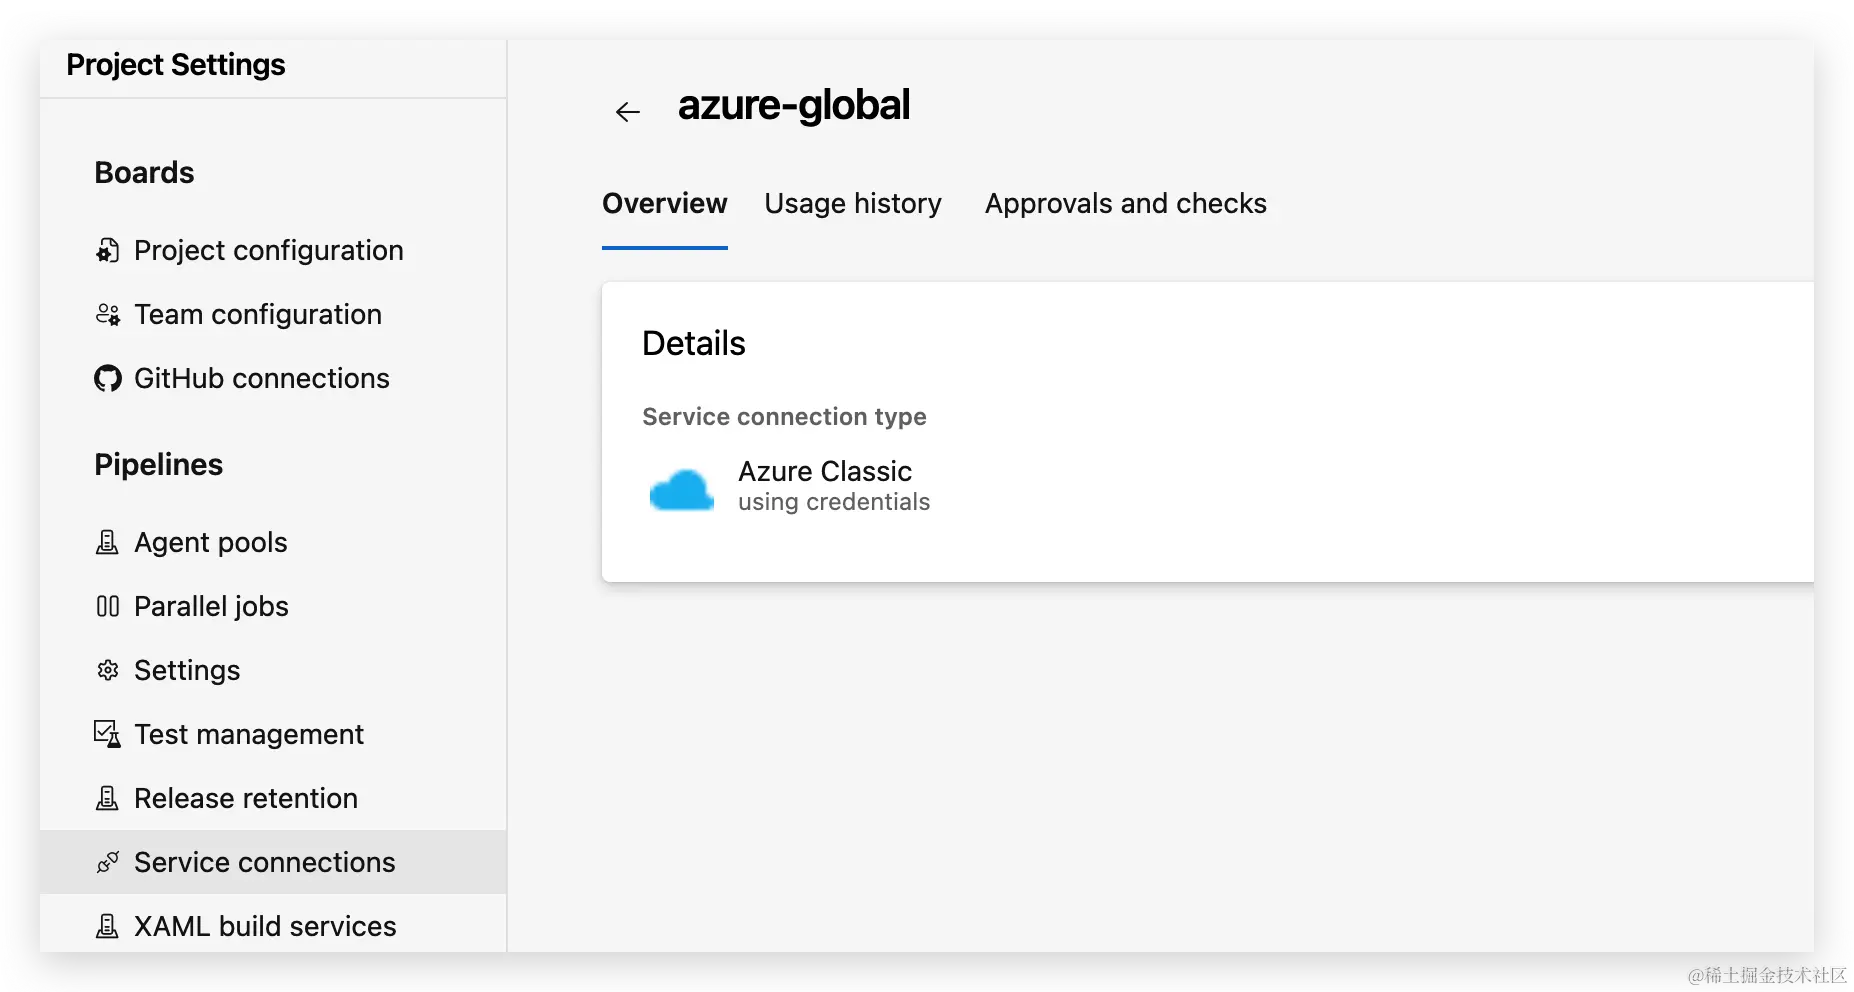Click the GitHub logo icon
The height and width of the screenshot is (992, 1854).
[108, 378]
